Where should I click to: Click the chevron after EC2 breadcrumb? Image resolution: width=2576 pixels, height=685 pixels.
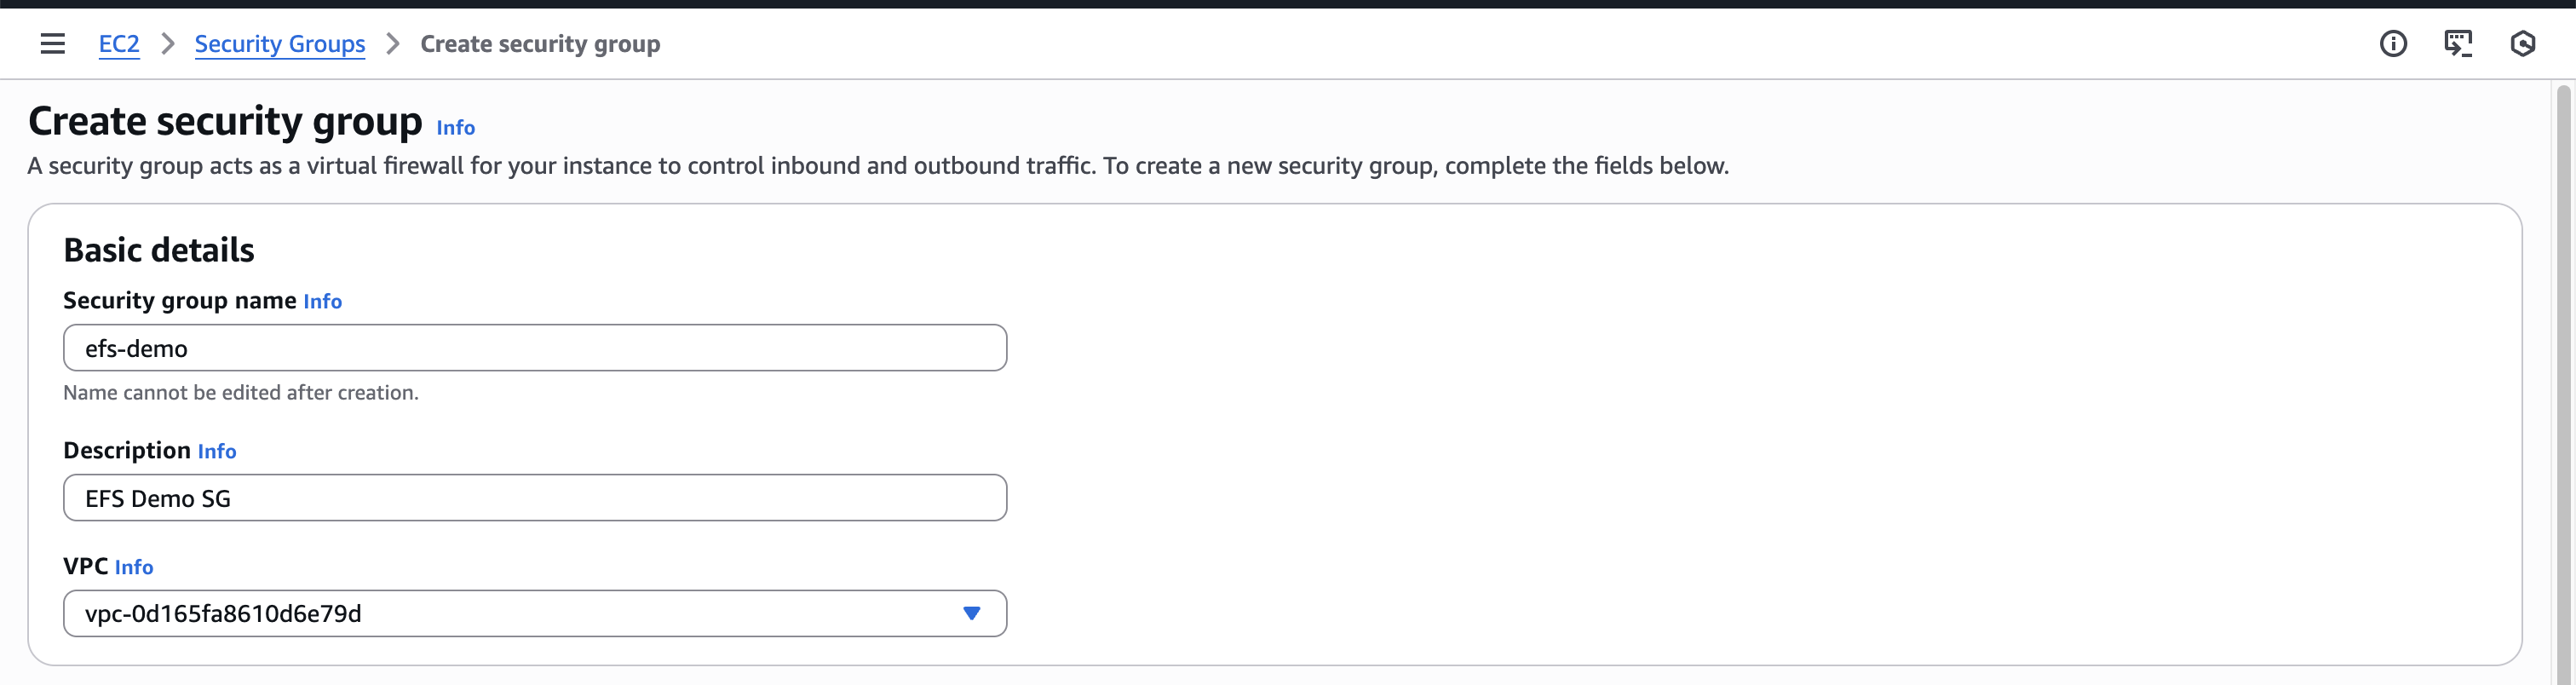click(x=168, y=44)
